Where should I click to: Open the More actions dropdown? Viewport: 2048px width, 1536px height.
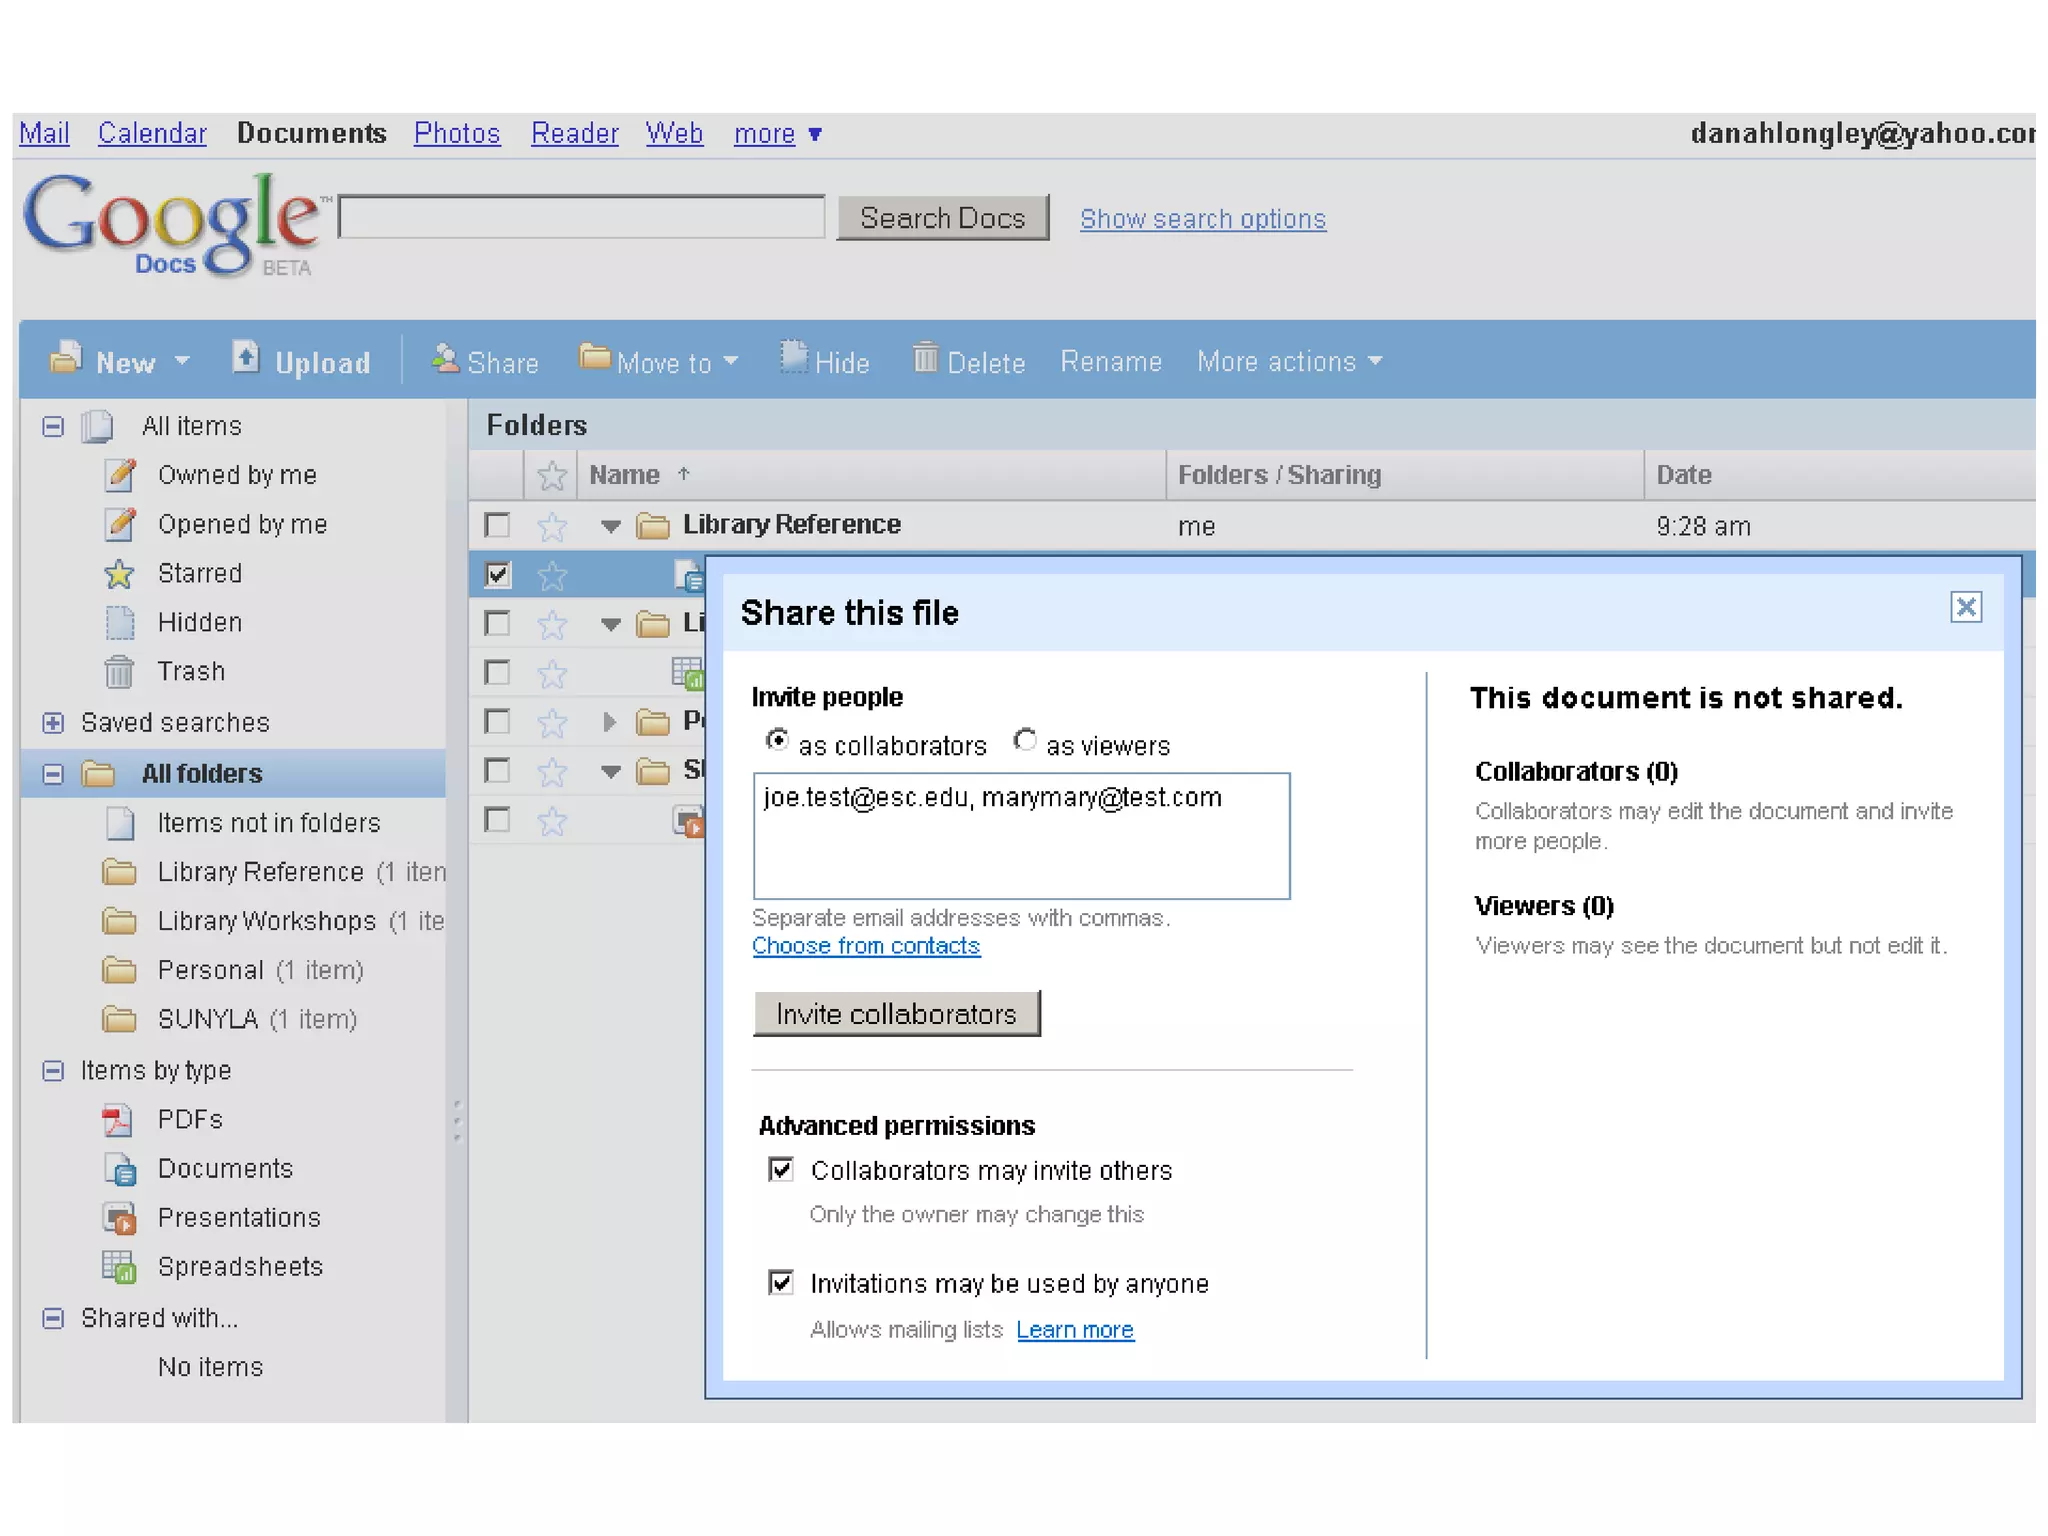tap(1289, 361)
